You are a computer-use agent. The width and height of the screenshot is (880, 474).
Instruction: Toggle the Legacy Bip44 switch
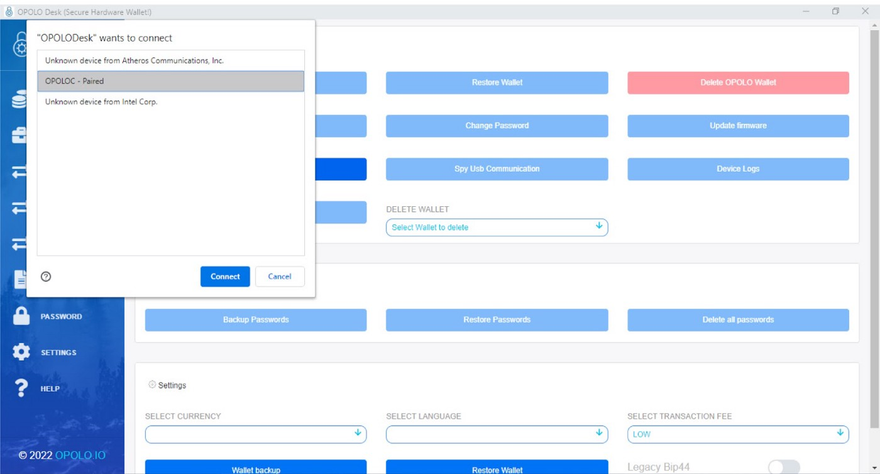pos(783,467)
